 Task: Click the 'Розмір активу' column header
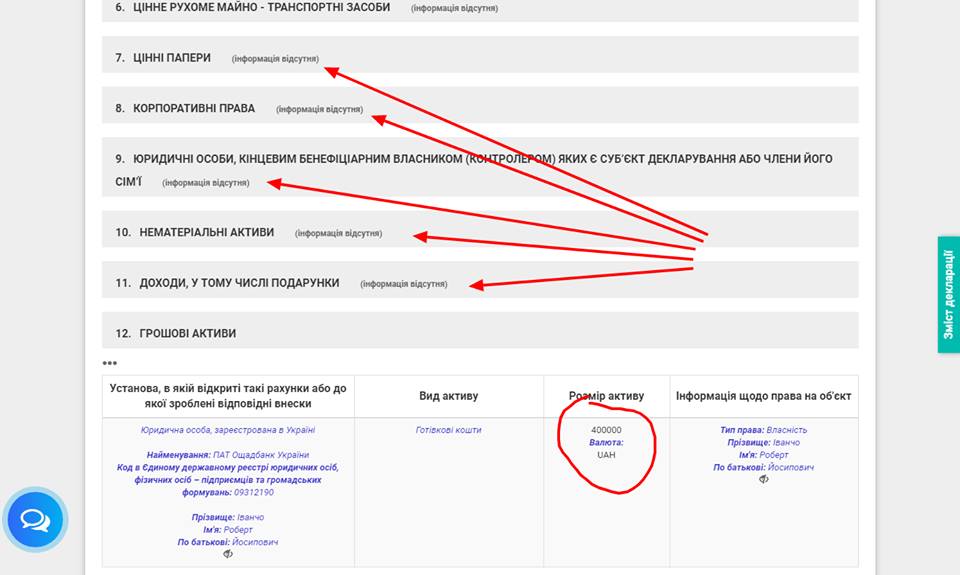[x=607, y=396]
